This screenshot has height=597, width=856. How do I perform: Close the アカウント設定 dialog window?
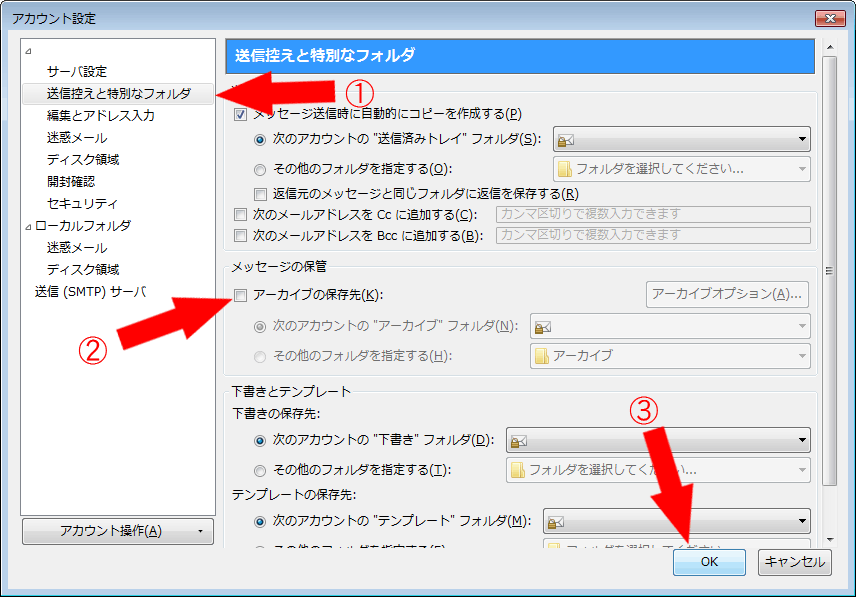(830, 19)
